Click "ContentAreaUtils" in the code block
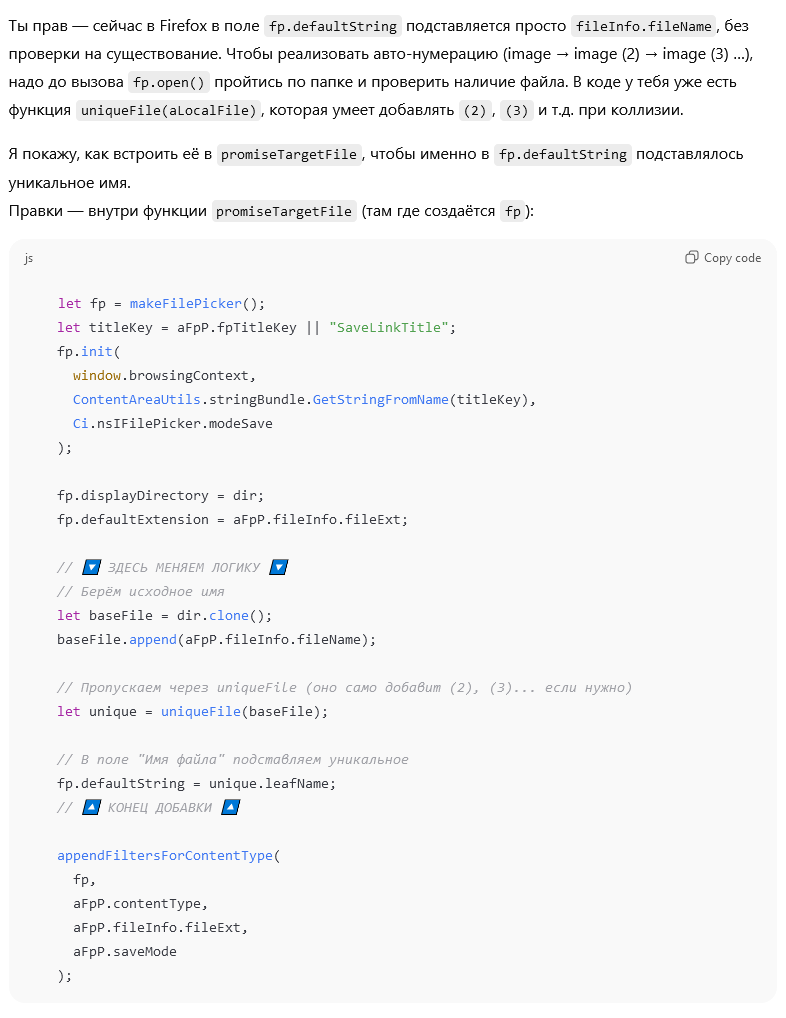Image resolution: width=786 pixels, height=1018 pixels. (137, 400)
